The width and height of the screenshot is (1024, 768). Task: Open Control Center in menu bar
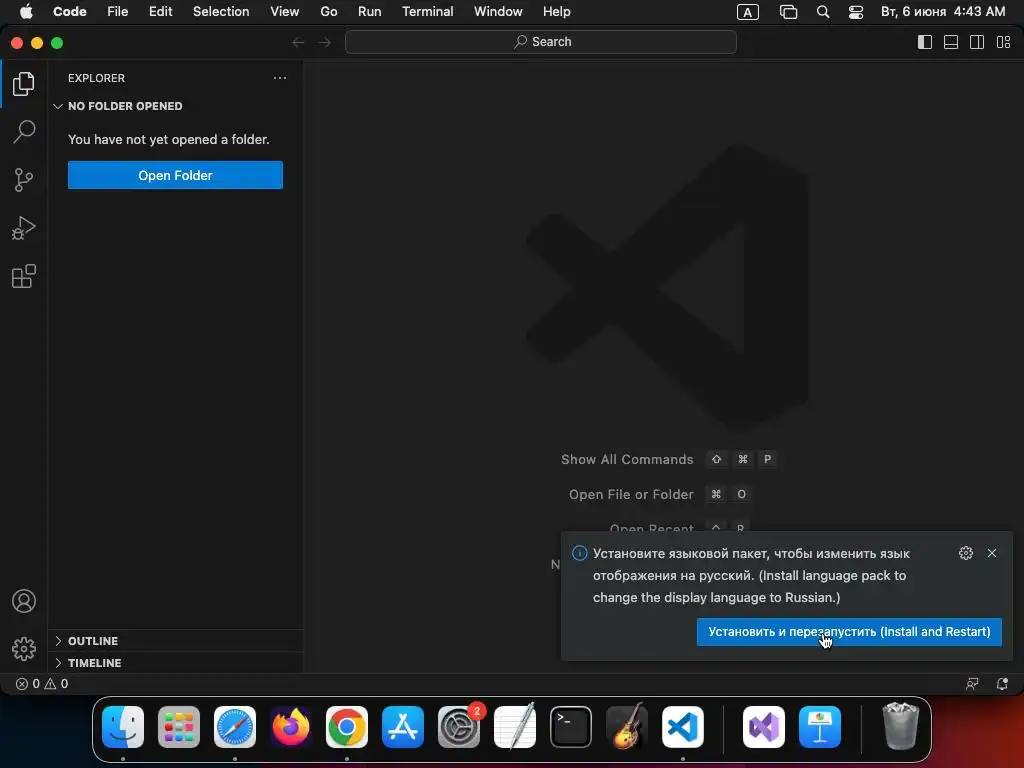tap(856, 12)
